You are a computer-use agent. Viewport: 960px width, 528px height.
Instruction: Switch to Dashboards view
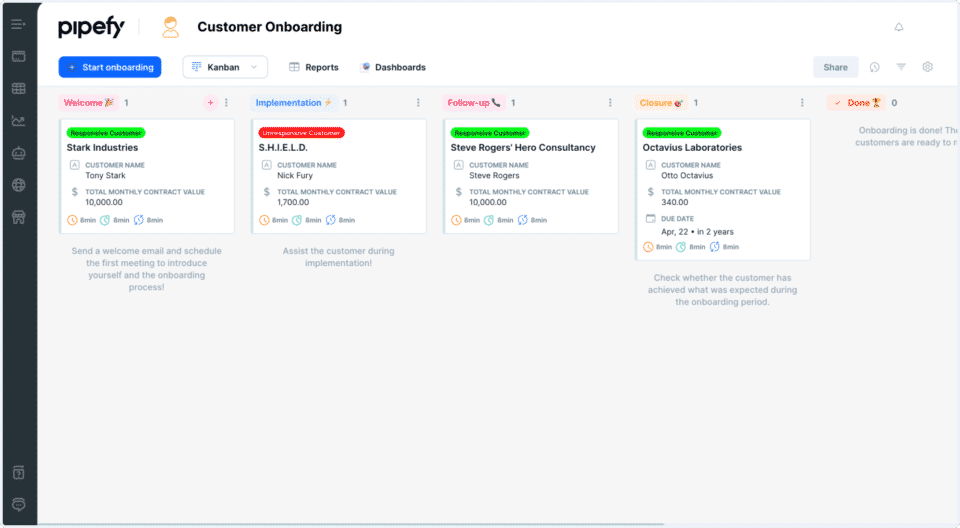tap(393, 67)
